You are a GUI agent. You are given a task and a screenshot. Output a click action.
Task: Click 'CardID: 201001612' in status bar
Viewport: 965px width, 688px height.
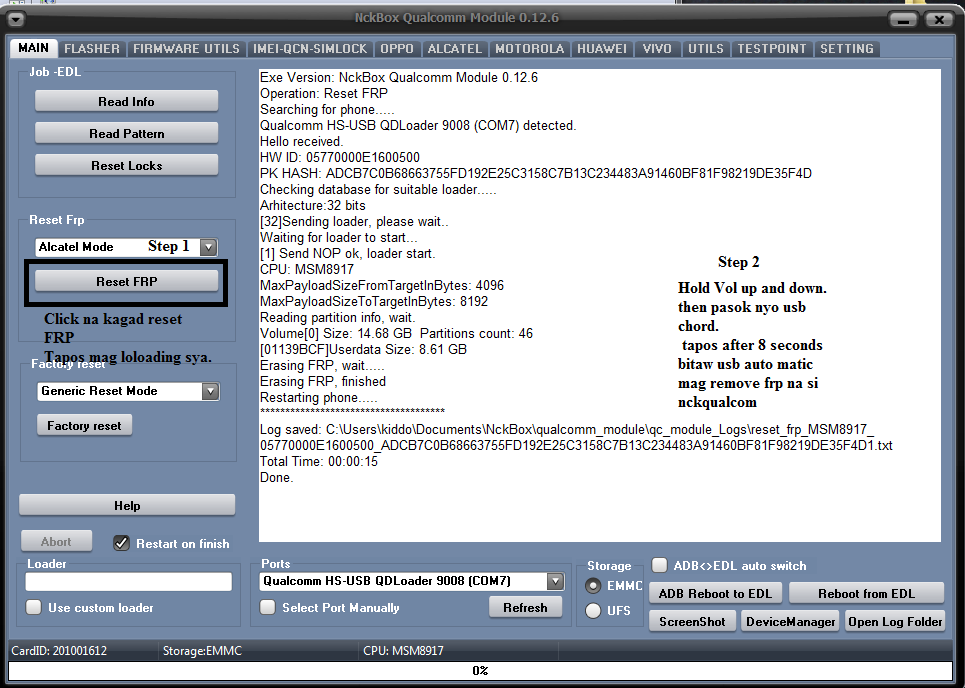click(x=59, y=650)
